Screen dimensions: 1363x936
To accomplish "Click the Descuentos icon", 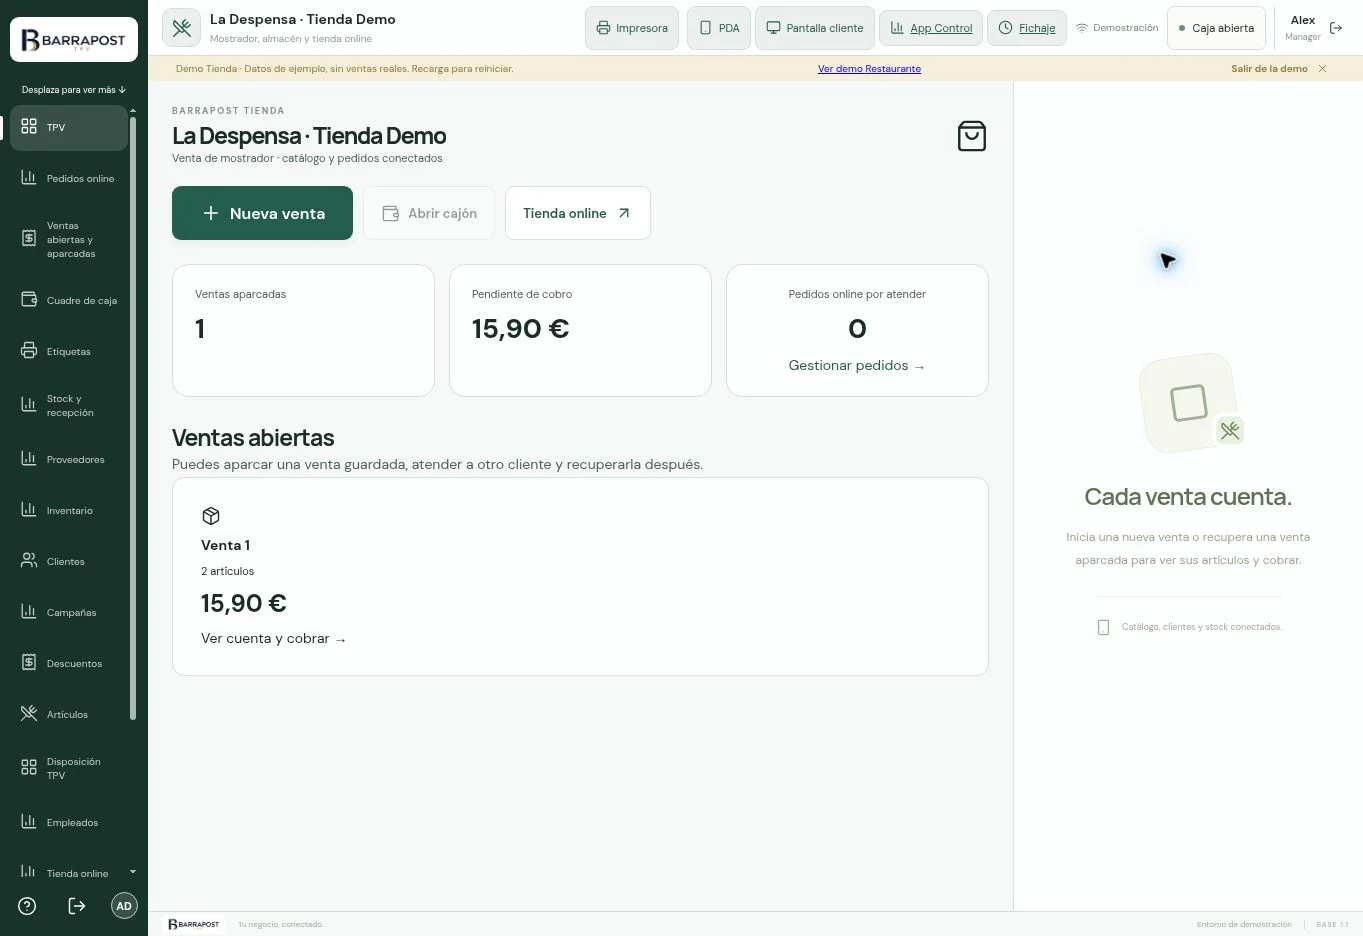I will click(29, 663).
